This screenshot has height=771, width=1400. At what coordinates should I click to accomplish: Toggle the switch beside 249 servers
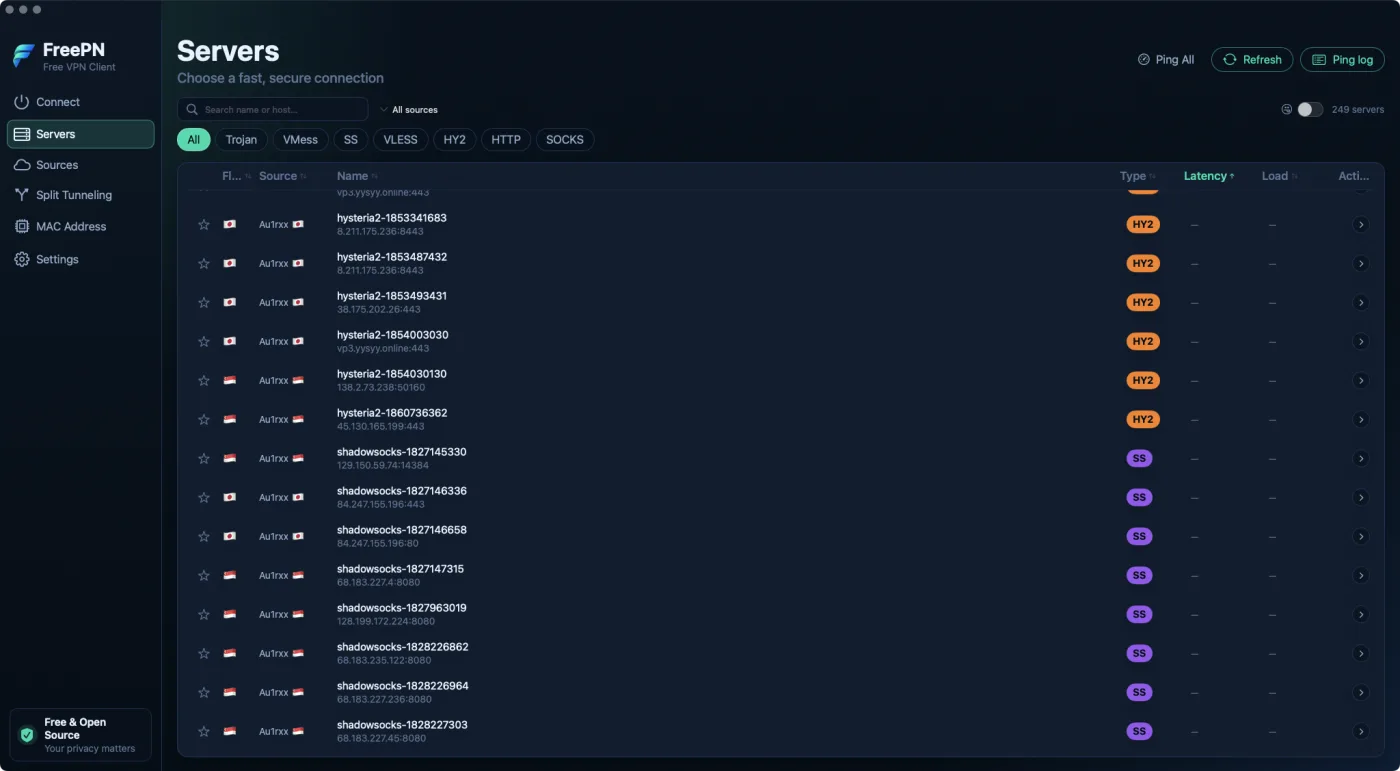tap(1310, 110)
